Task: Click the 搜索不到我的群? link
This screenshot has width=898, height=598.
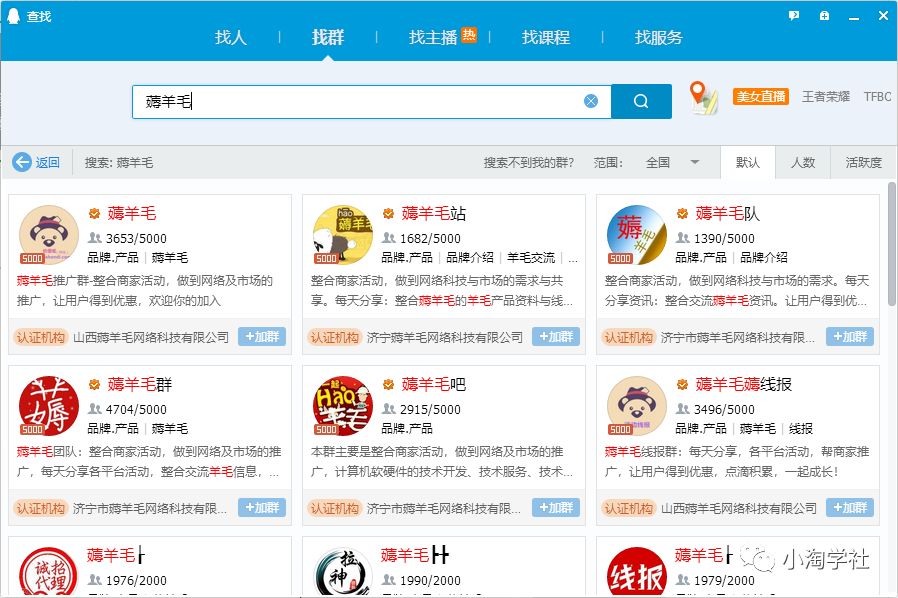Action: (x=529, y=163)
